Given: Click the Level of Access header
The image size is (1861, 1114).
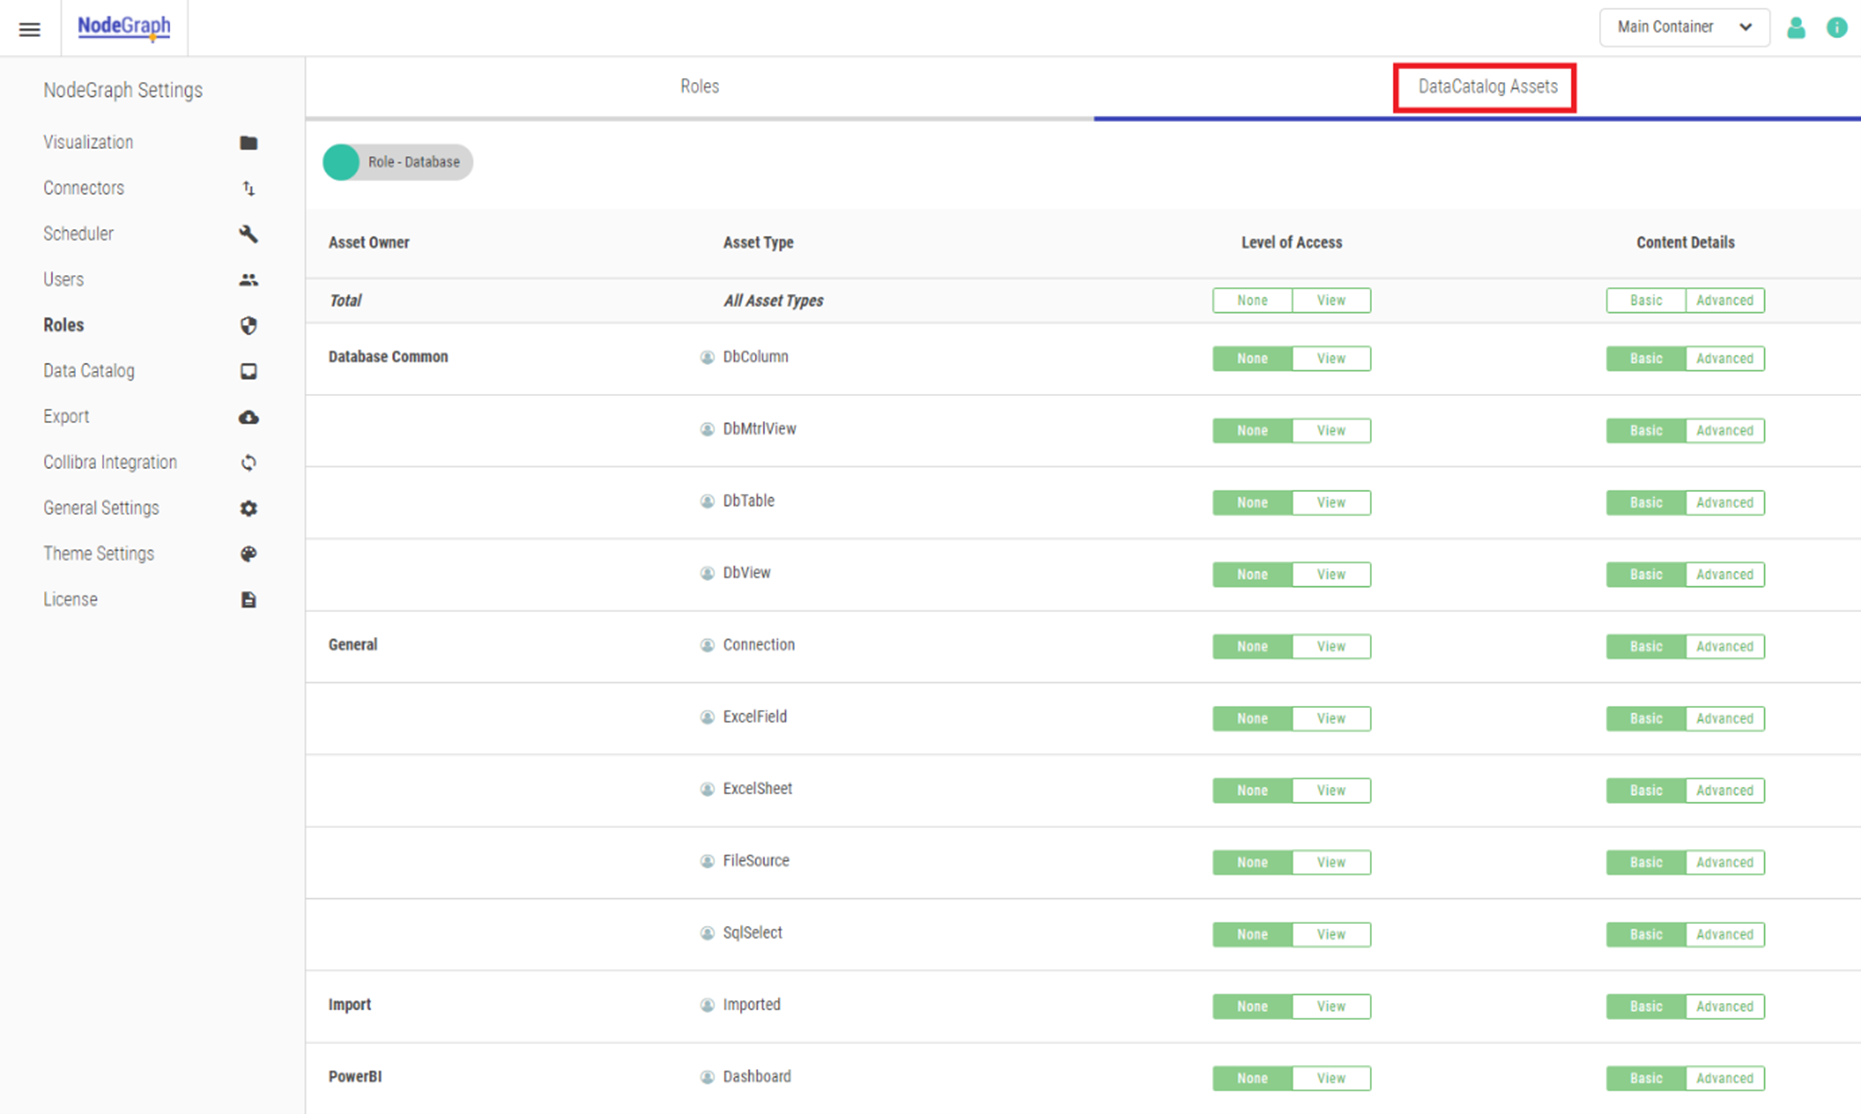Looking at the screenshot, I should [1292, 243].
